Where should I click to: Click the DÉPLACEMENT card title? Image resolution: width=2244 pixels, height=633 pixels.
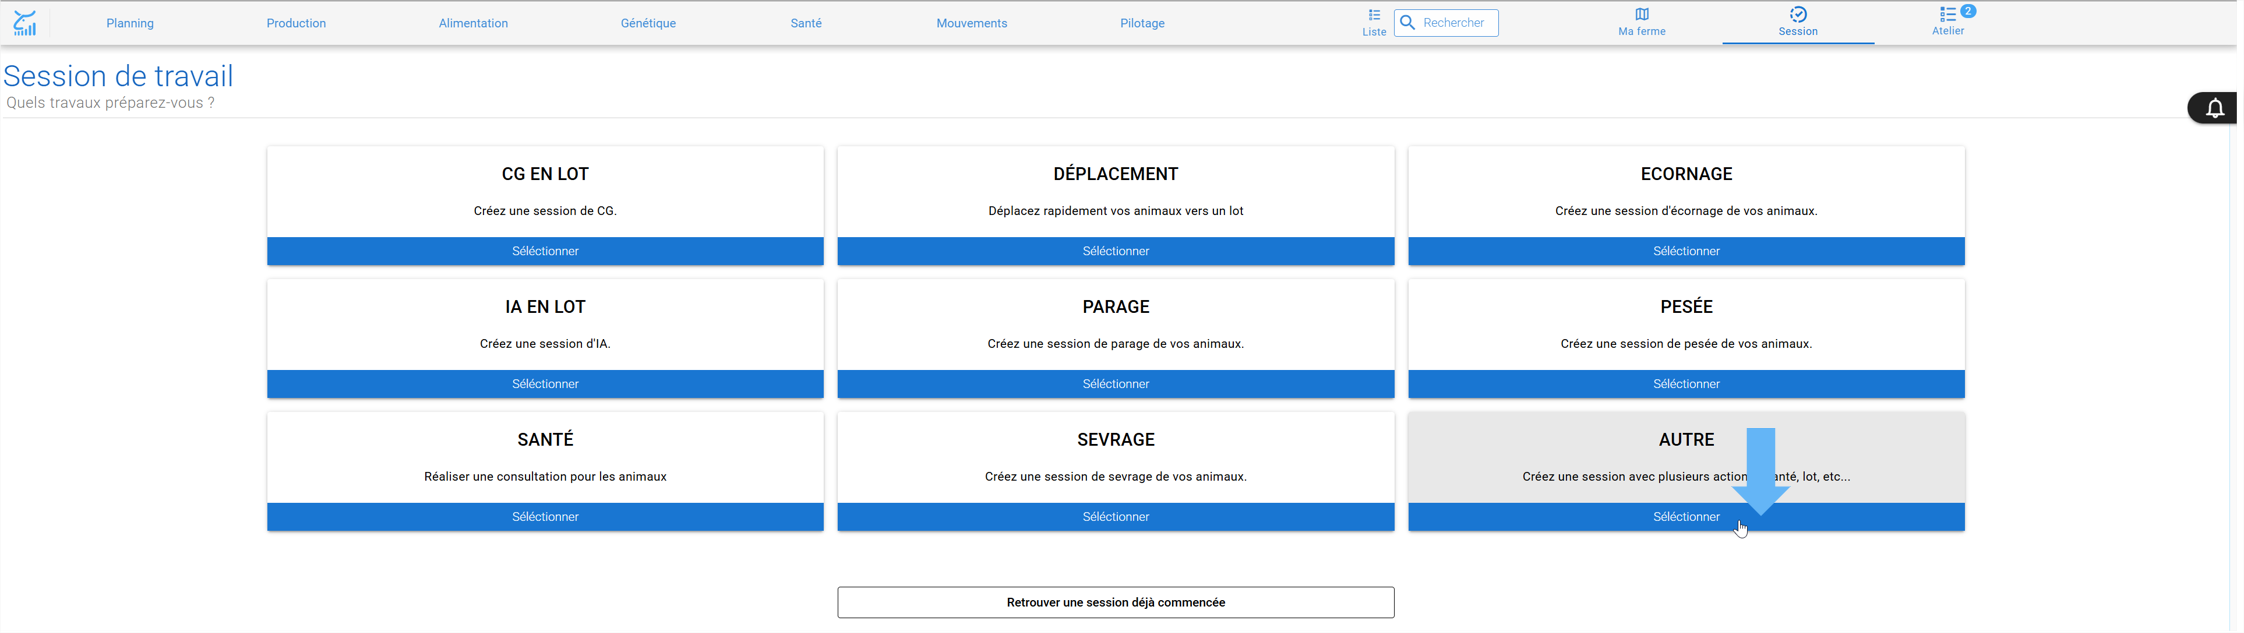[x=1116, y=174]
